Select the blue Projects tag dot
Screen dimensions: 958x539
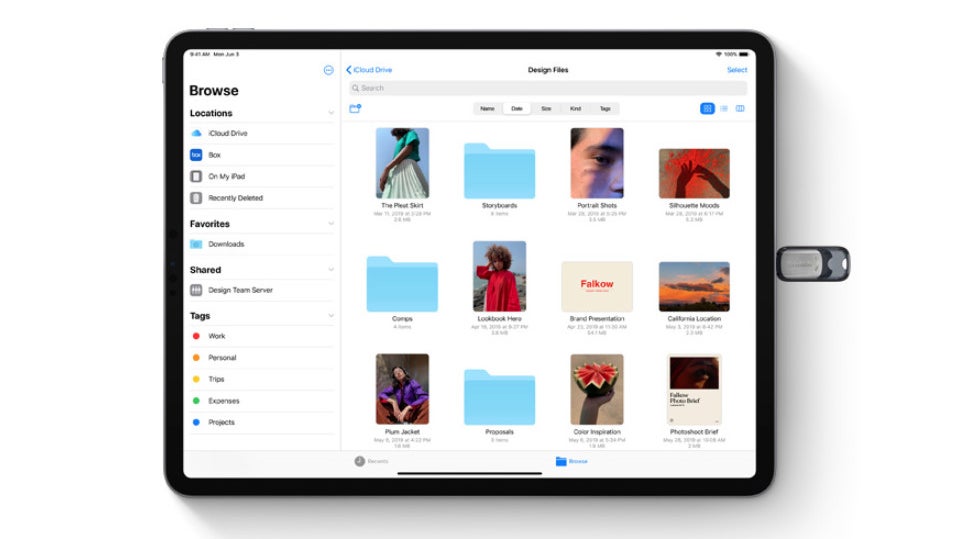[196, 422]
